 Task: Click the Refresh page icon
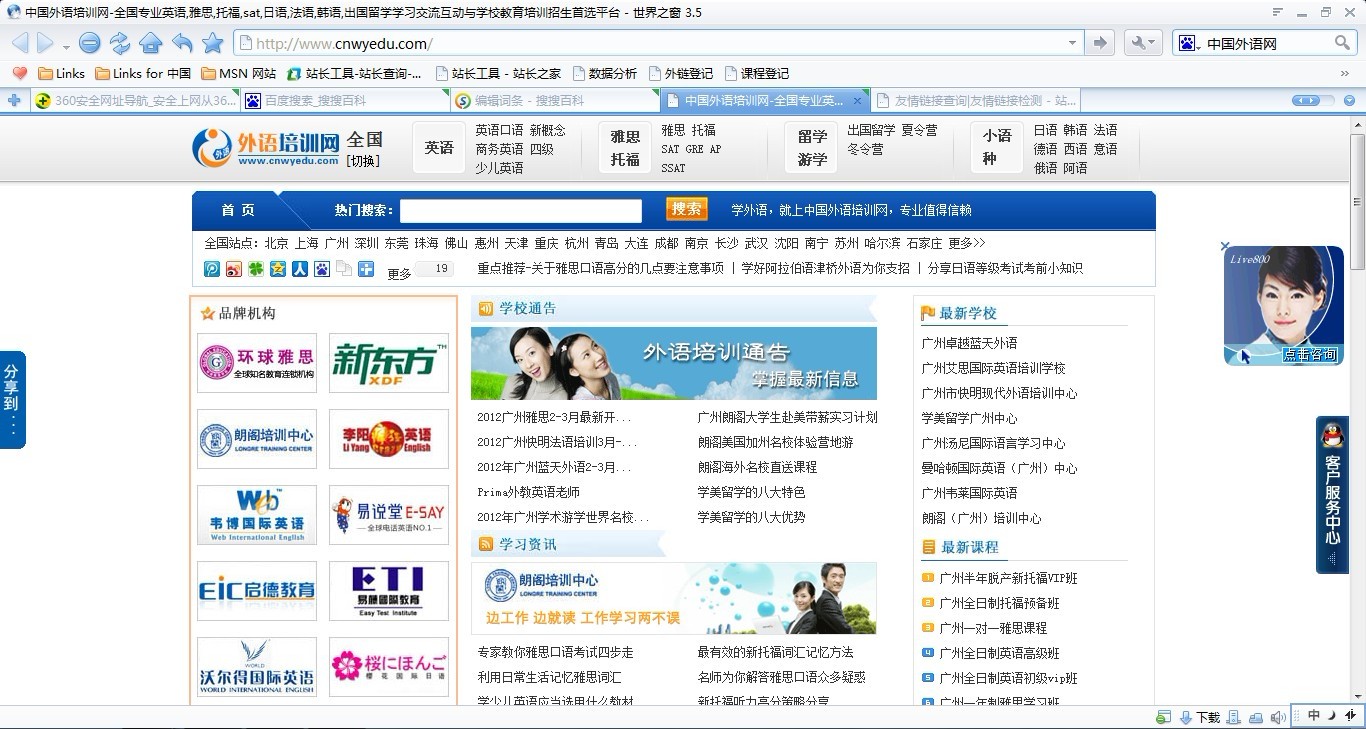pyautogui.click(x=120, y=43)
